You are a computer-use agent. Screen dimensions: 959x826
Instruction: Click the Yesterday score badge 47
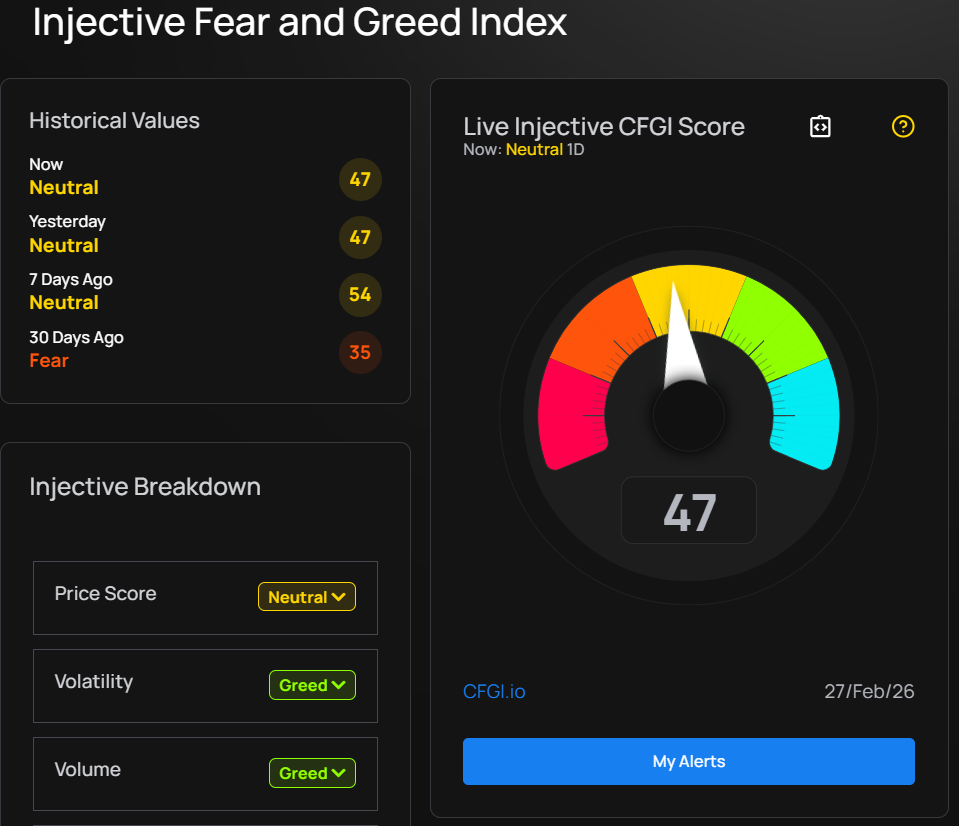(x=360, y=237)
